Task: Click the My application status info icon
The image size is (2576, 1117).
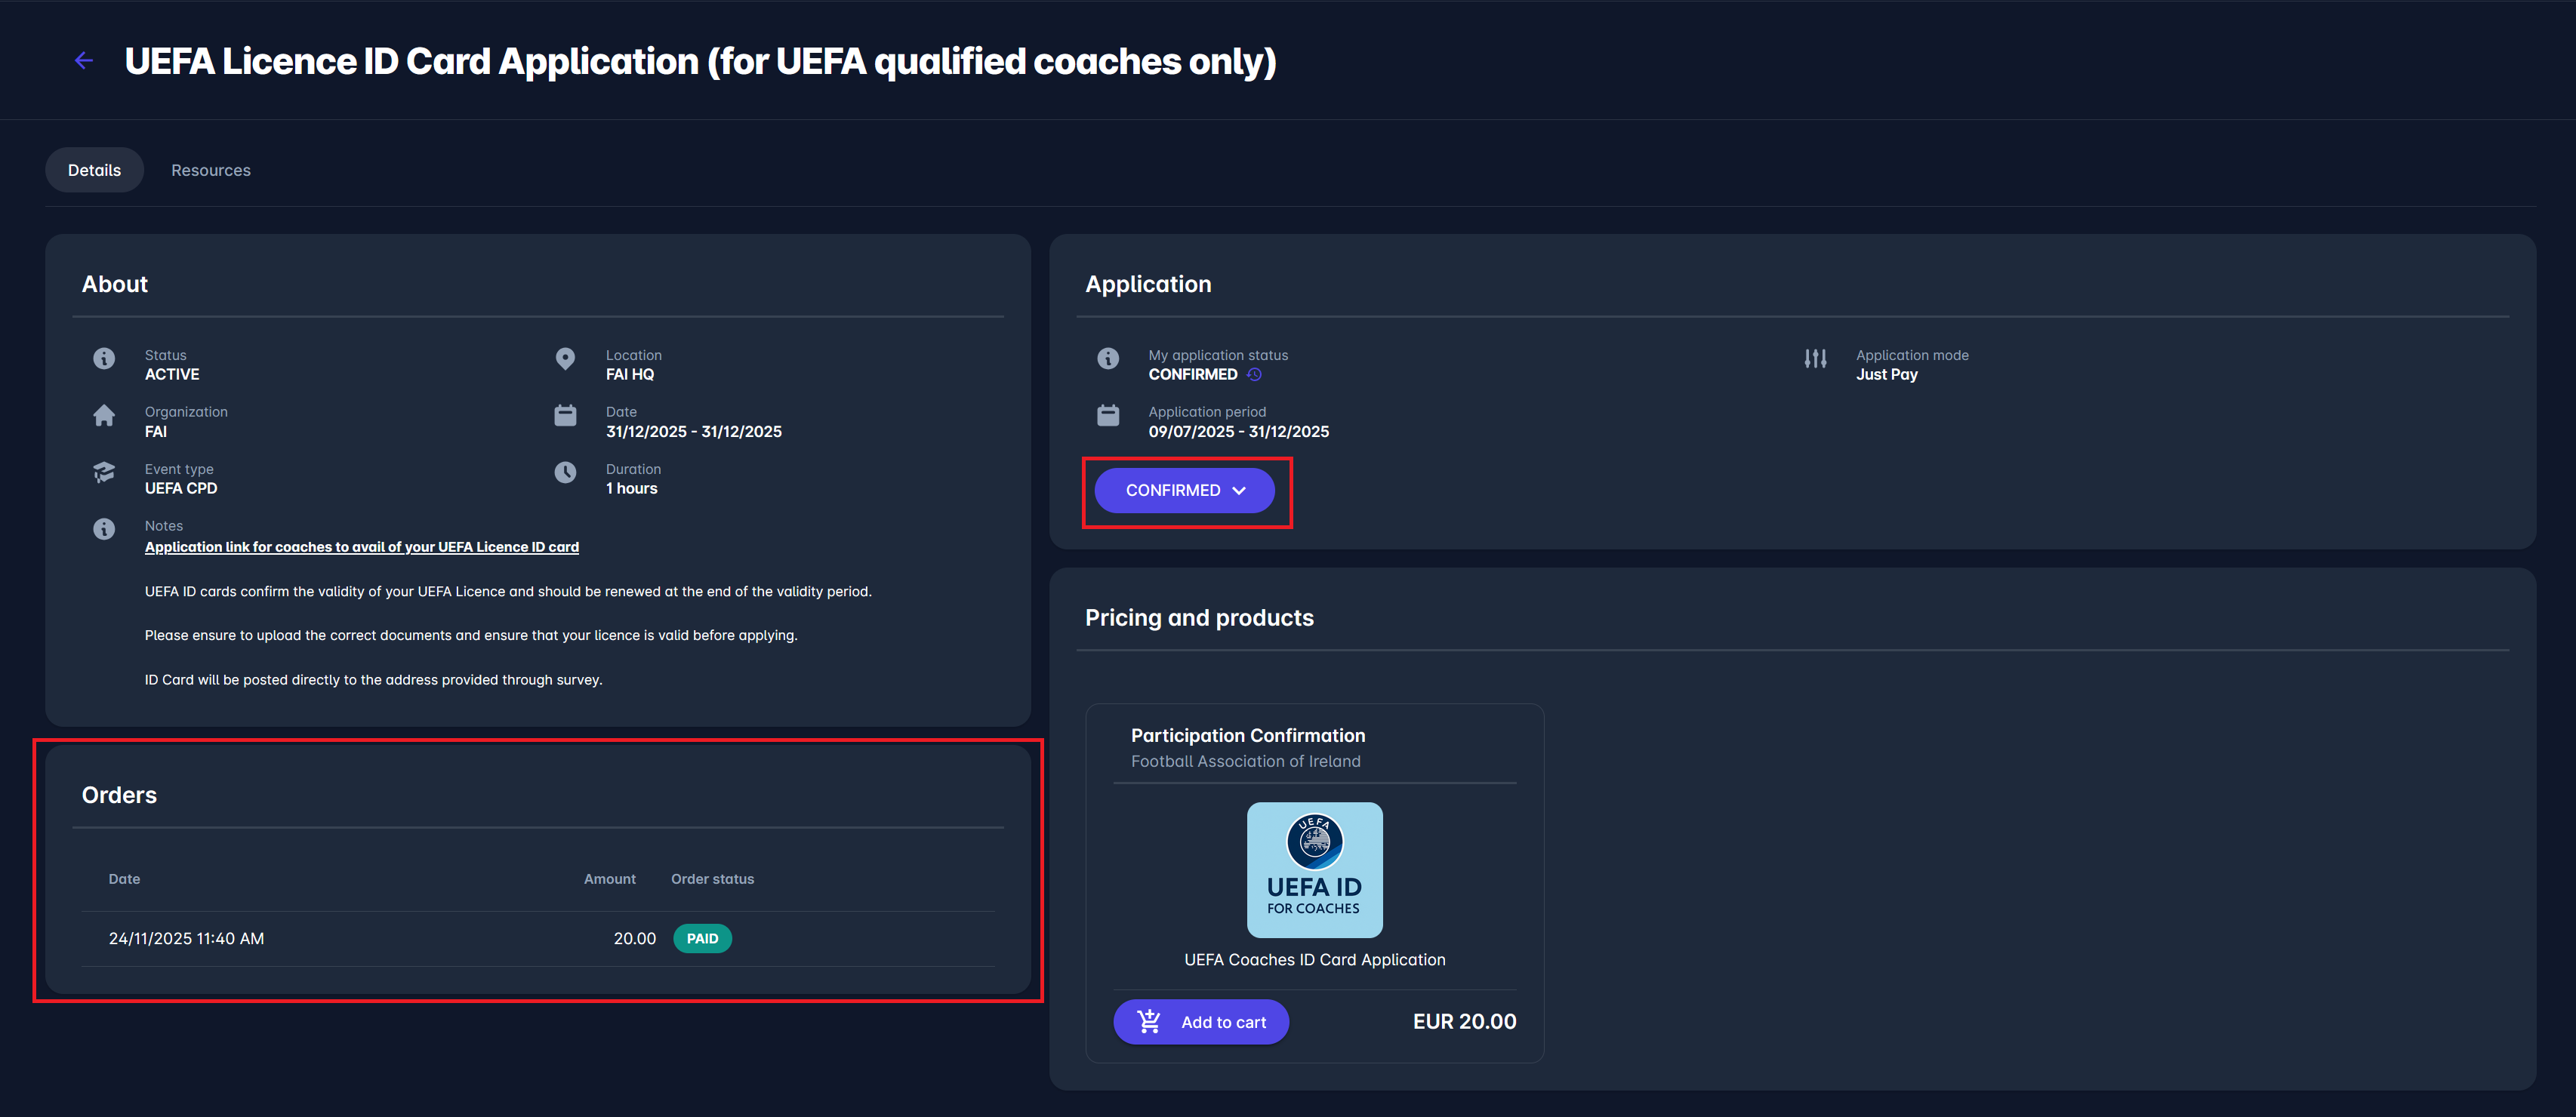Action: (1108, 358)
